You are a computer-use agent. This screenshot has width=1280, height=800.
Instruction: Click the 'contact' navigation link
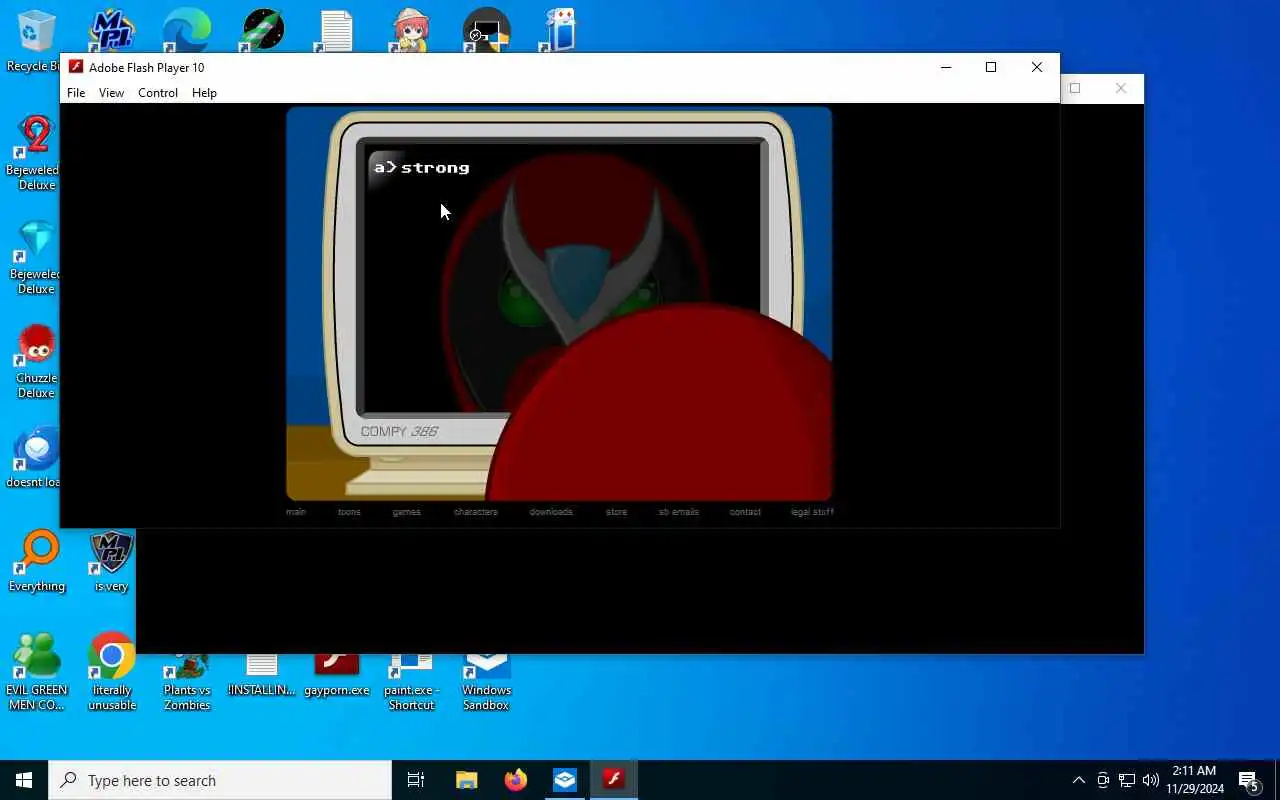745,512
